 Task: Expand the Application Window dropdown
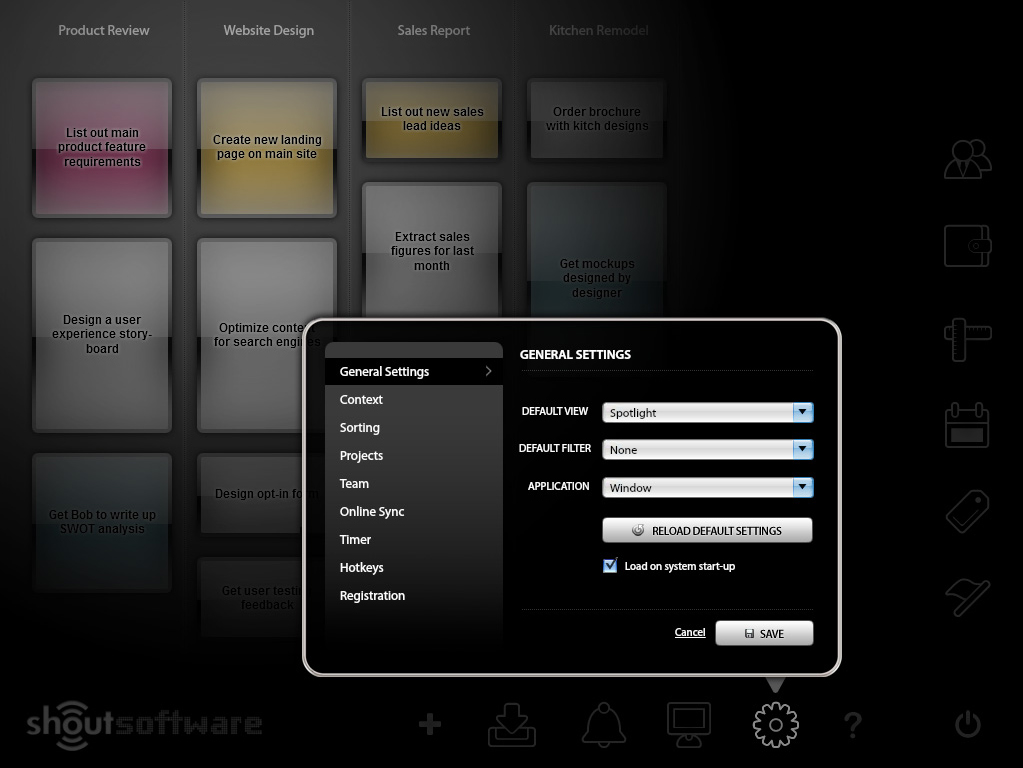point(707,488)
